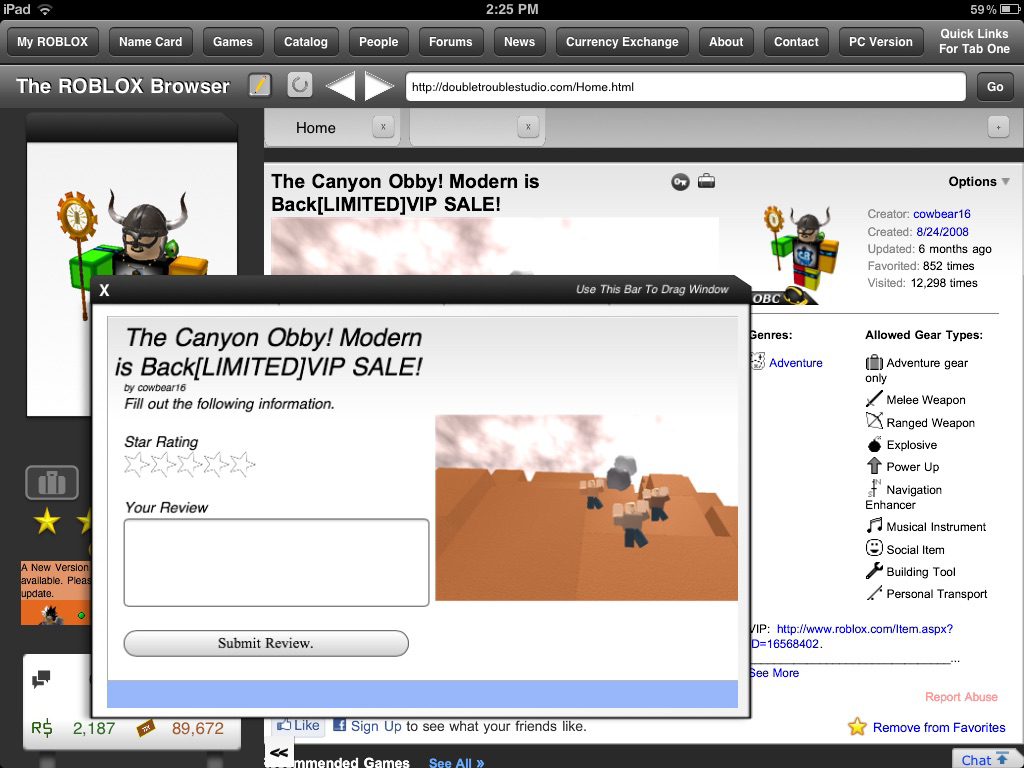Tap the Go button
The width and height of the screenshot is (1024, 768).
tap(995, 87)
